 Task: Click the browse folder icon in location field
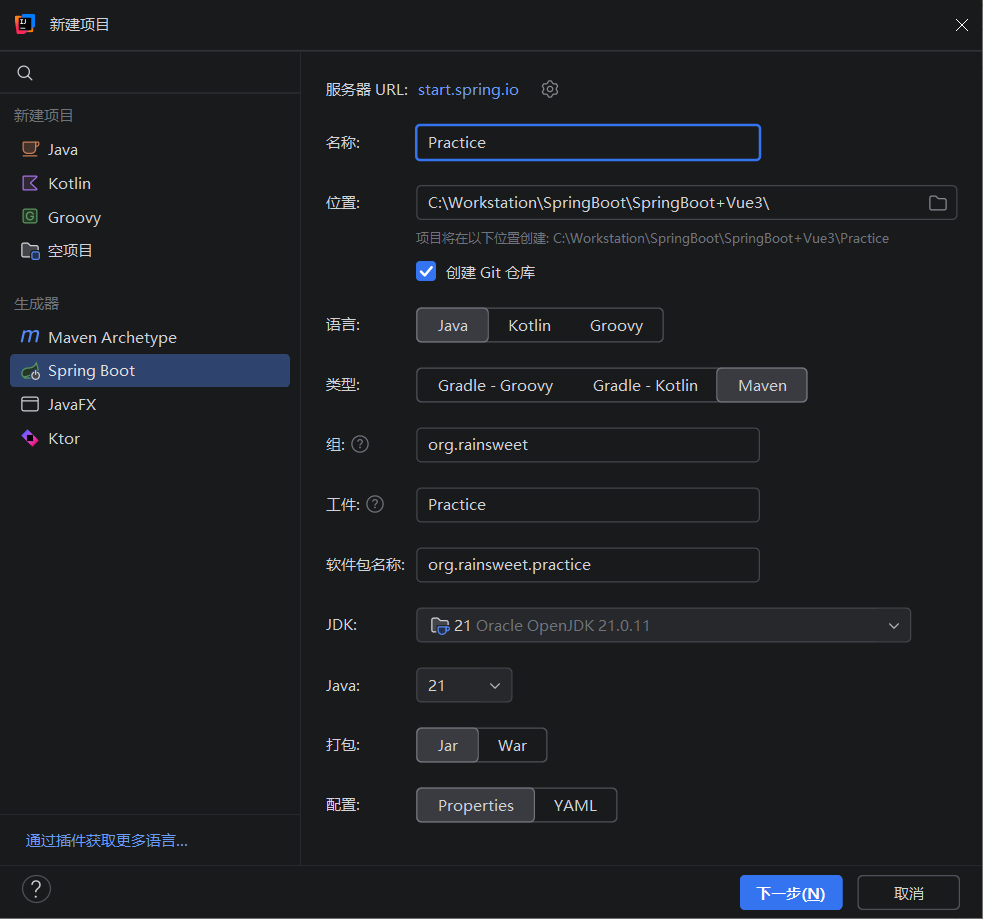click(x=937, y=202)
